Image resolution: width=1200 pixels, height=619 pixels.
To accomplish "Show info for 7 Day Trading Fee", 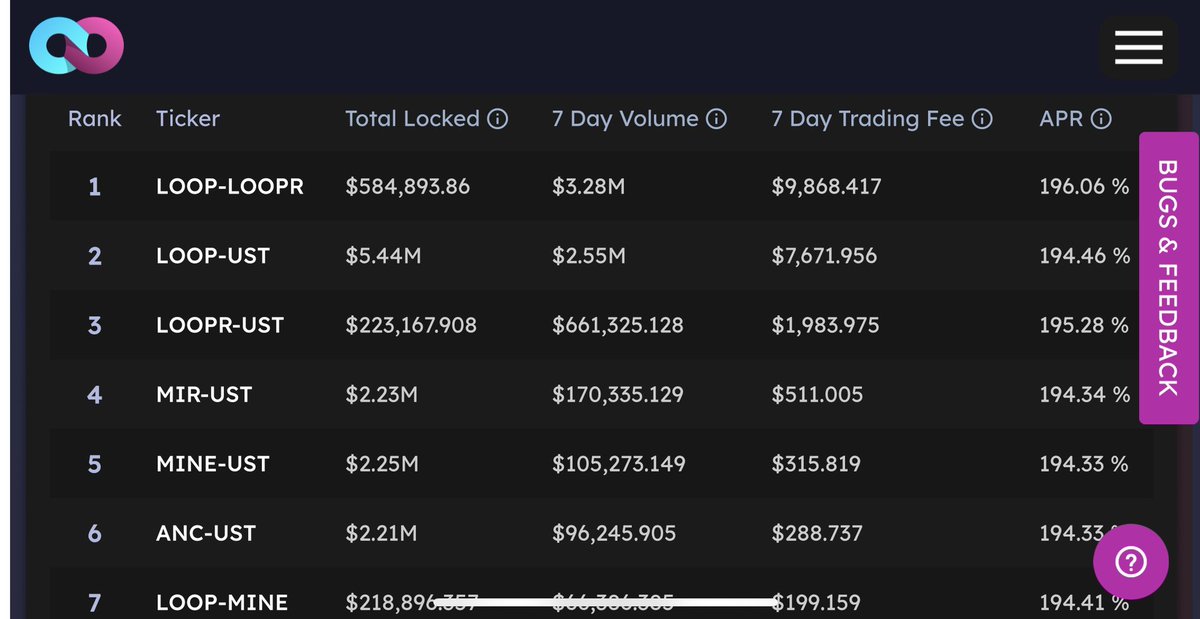I will (982, 119).
